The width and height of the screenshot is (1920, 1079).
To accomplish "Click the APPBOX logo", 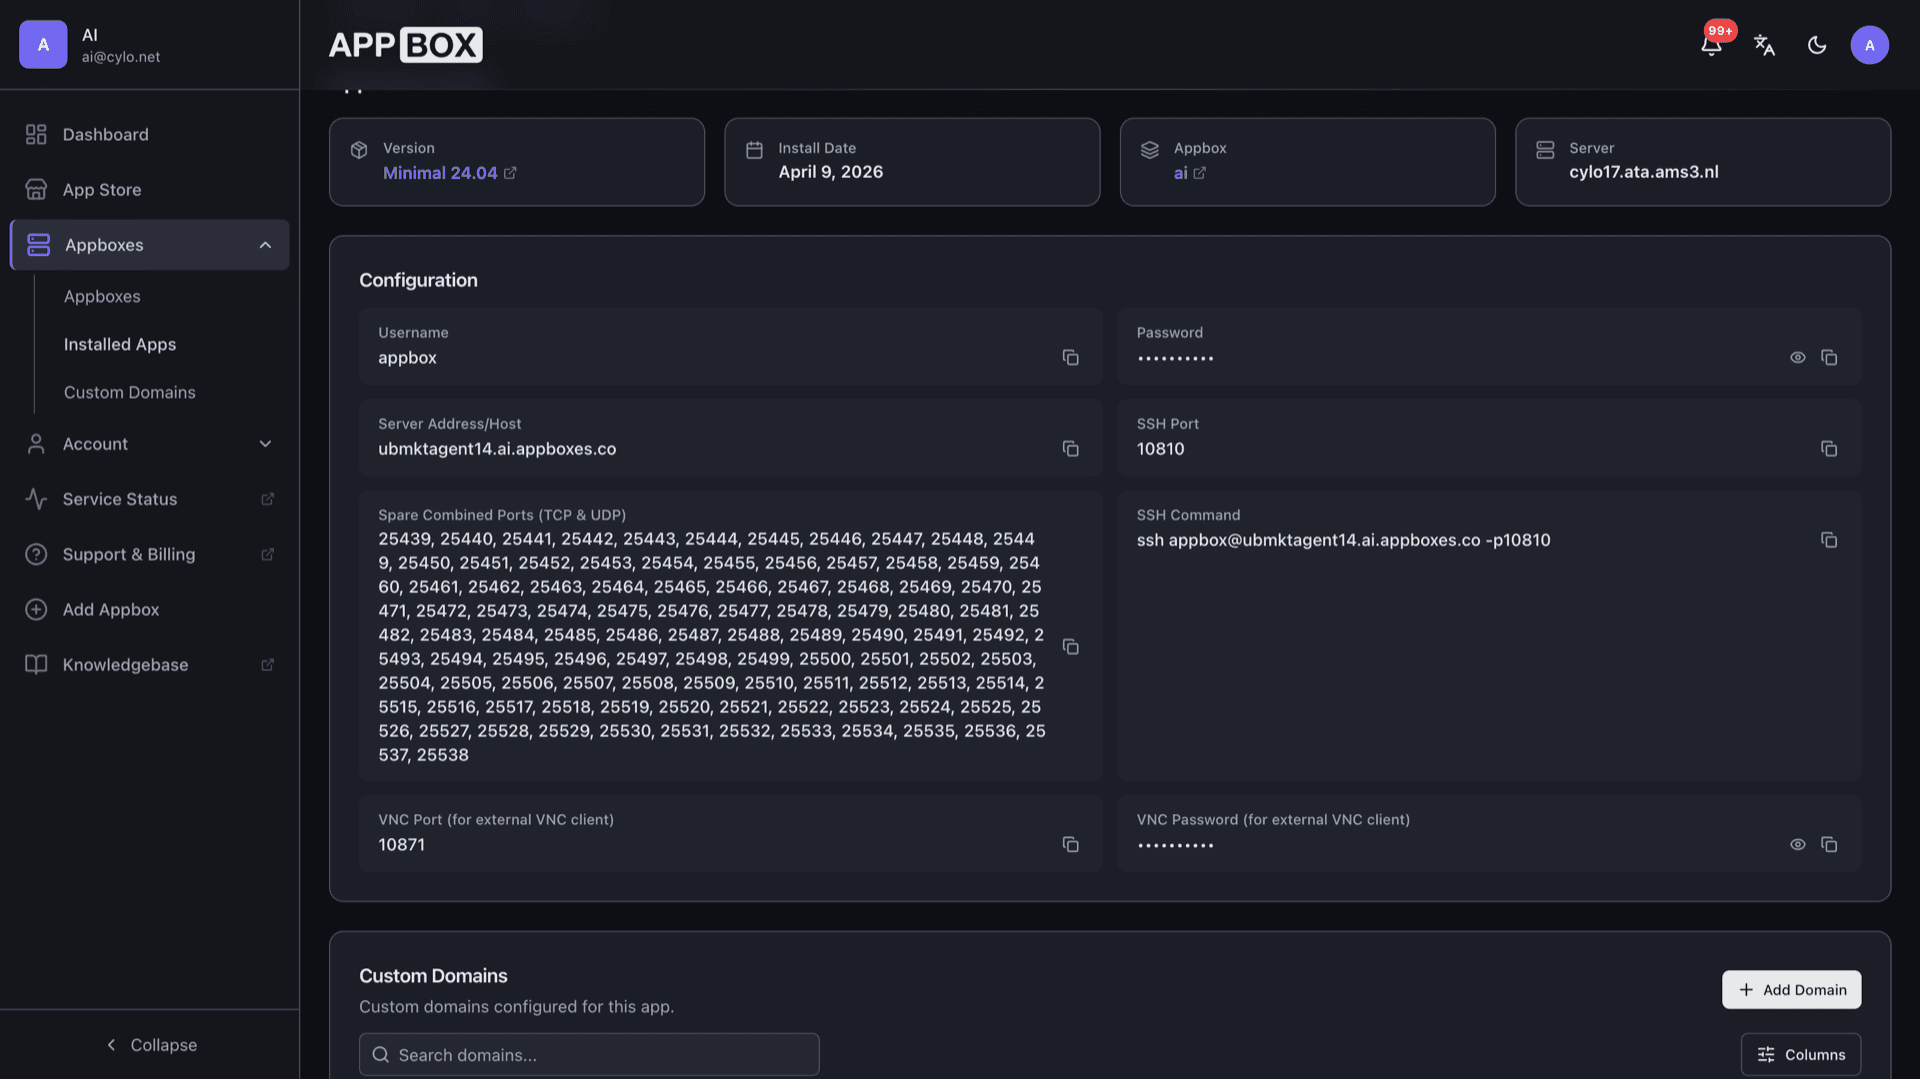I will (x=405, y=45).
